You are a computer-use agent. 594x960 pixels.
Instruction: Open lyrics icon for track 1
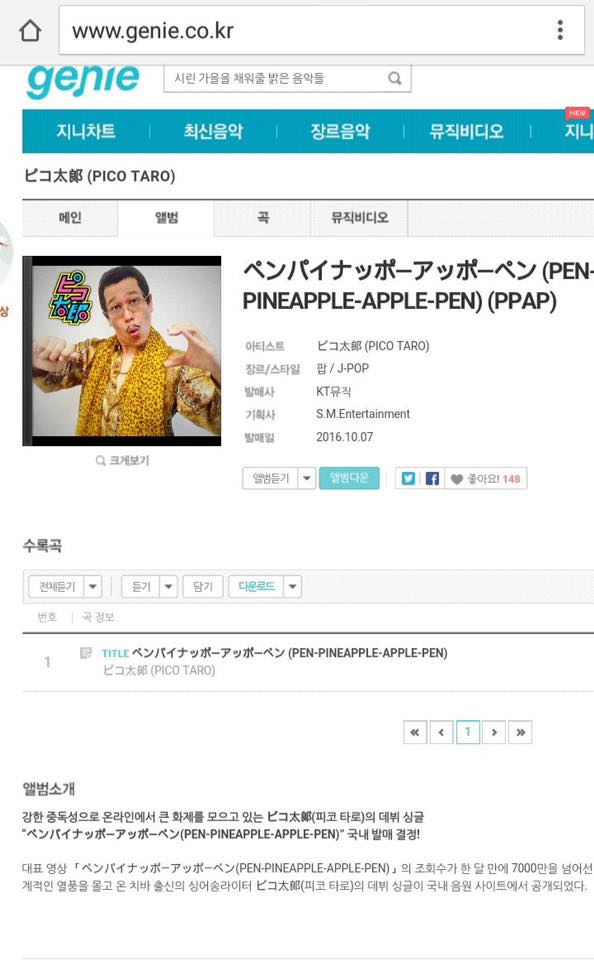[86, 653]
